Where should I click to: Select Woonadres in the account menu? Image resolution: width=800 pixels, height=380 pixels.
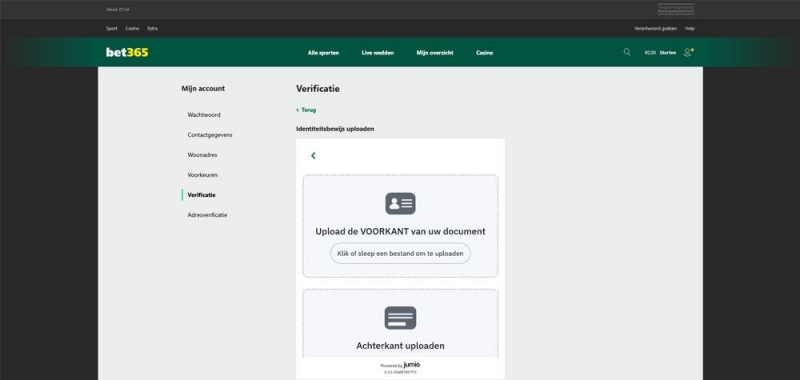(202, 155)
